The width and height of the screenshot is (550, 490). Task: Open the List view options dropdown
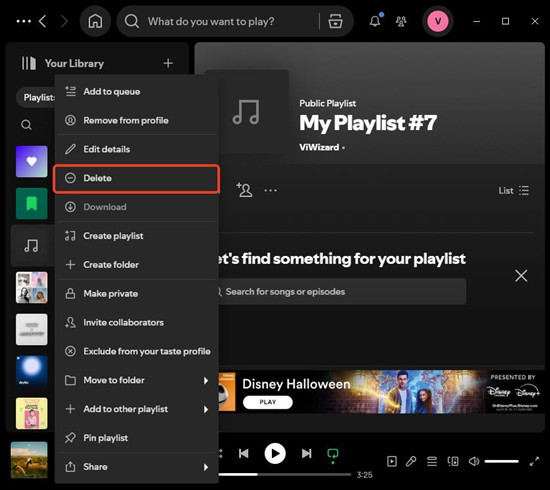pos(514,190)
